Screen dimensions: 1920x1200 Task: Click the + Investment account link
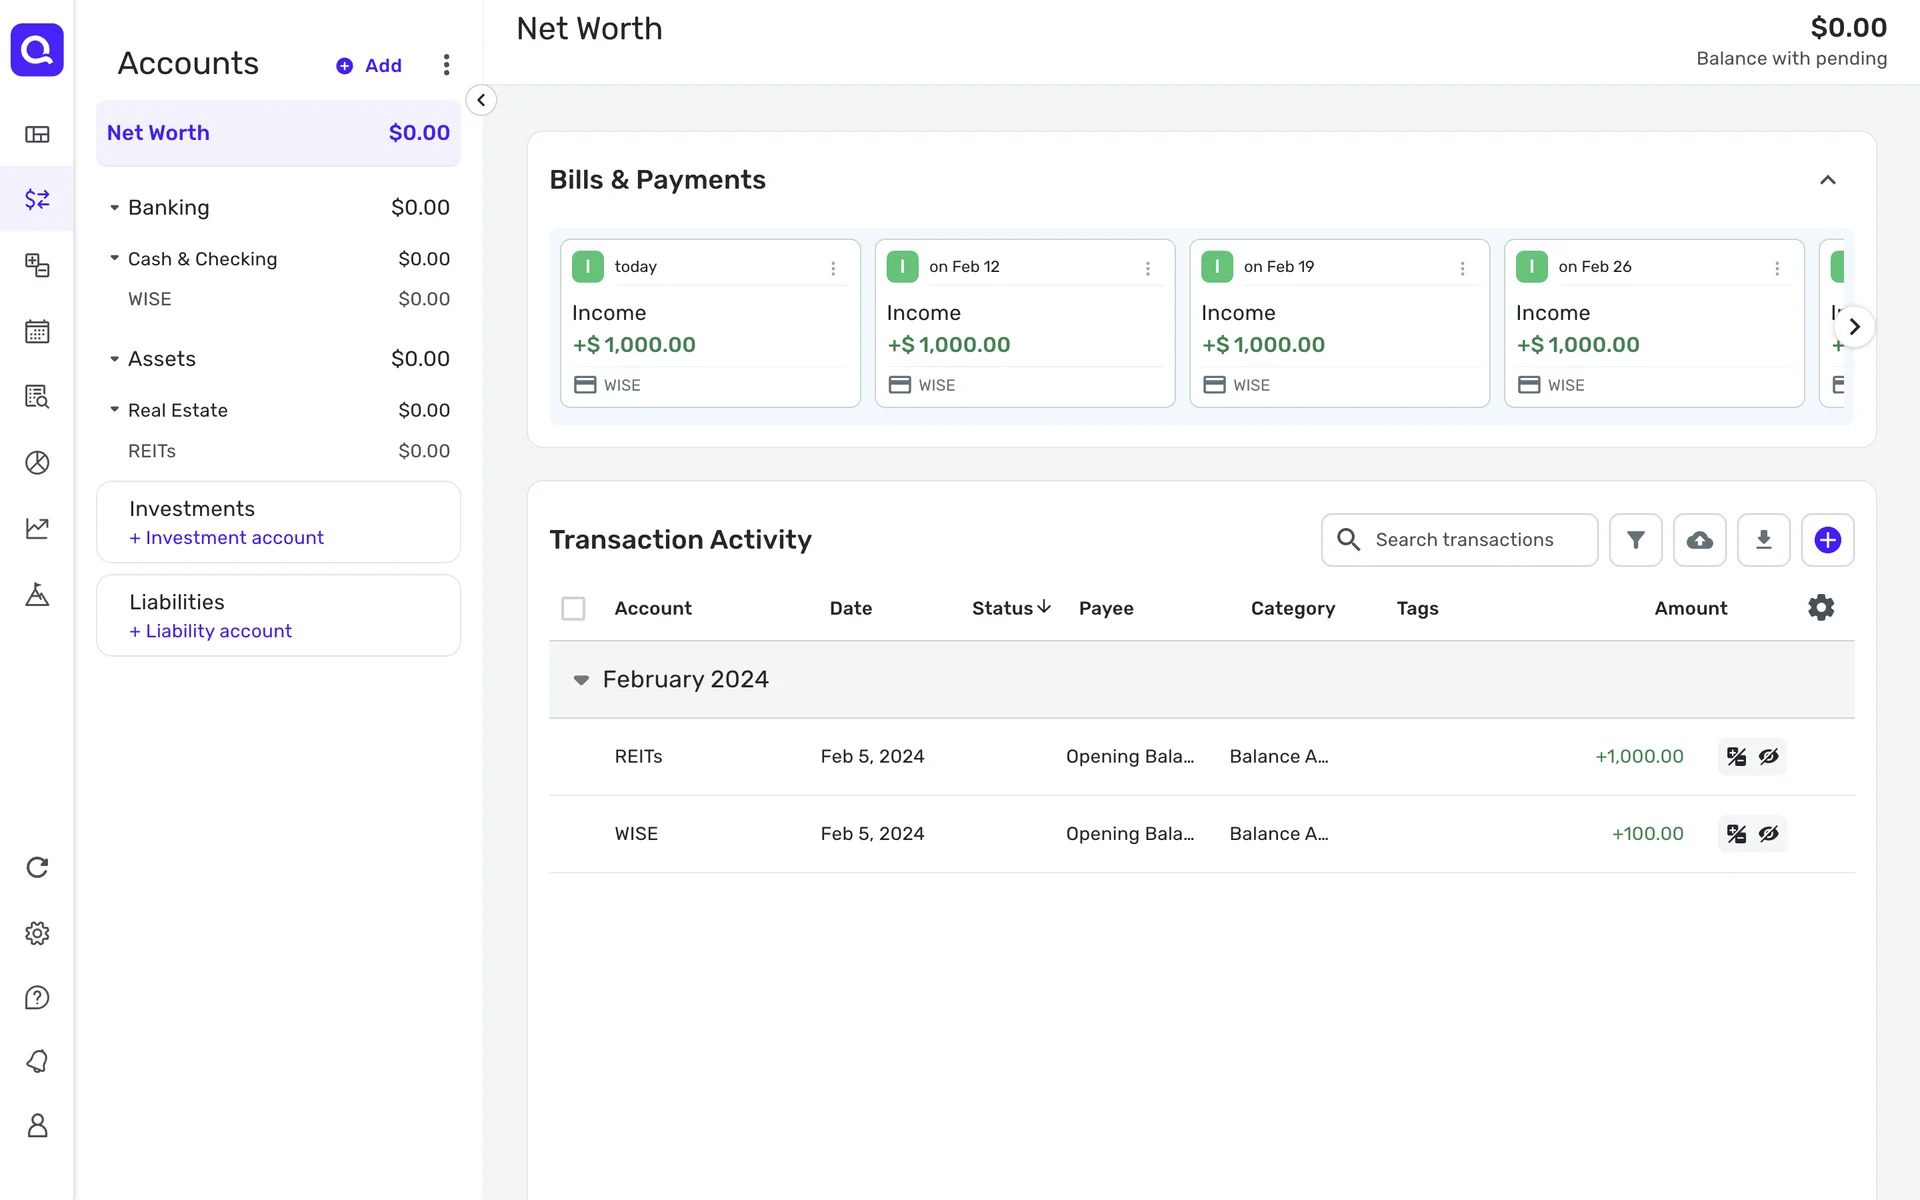click(226, 538)
